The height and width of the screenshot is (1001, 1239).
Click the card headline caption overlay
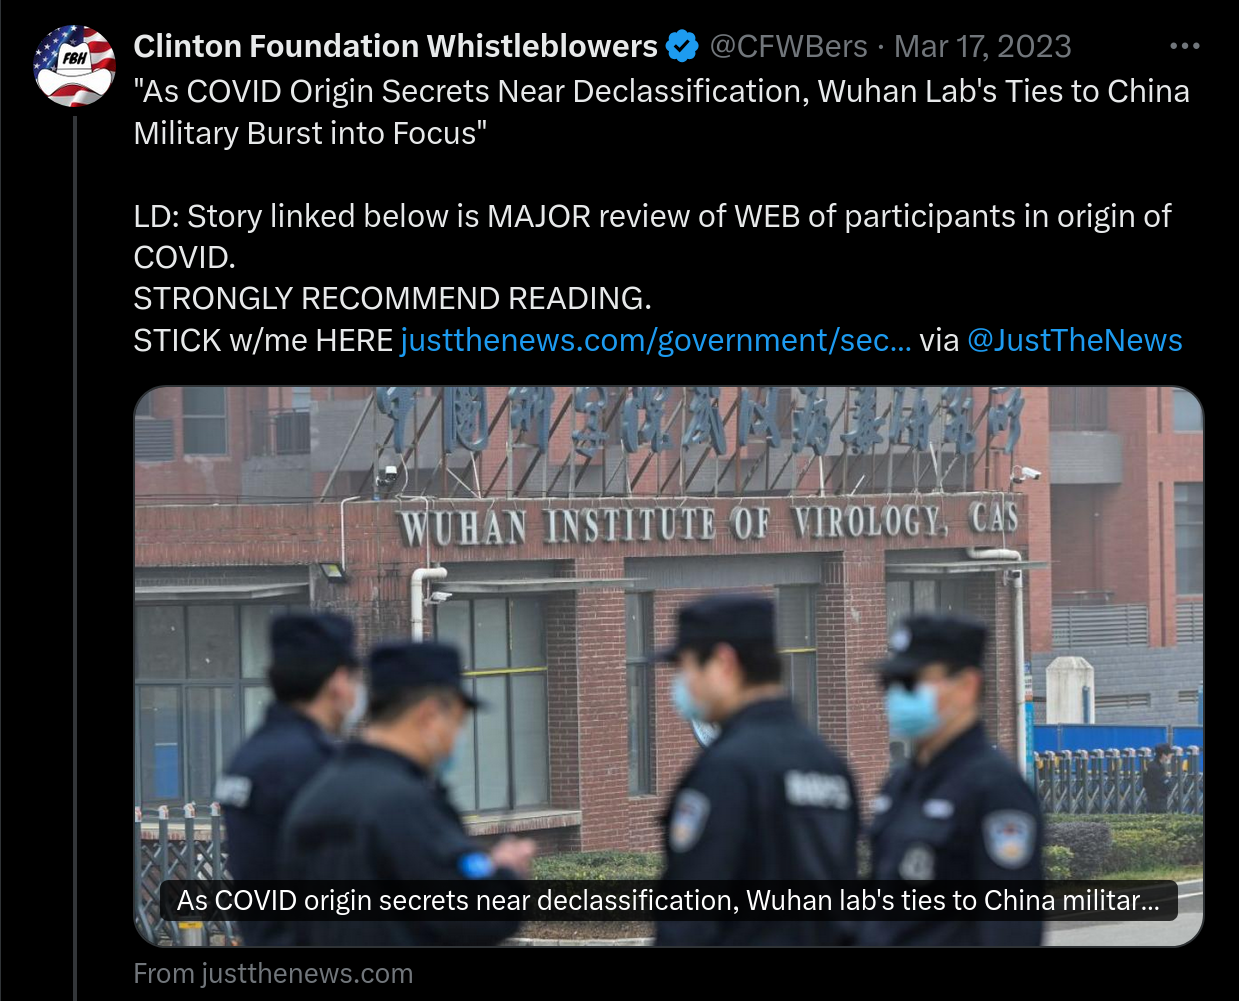(668, 901)
